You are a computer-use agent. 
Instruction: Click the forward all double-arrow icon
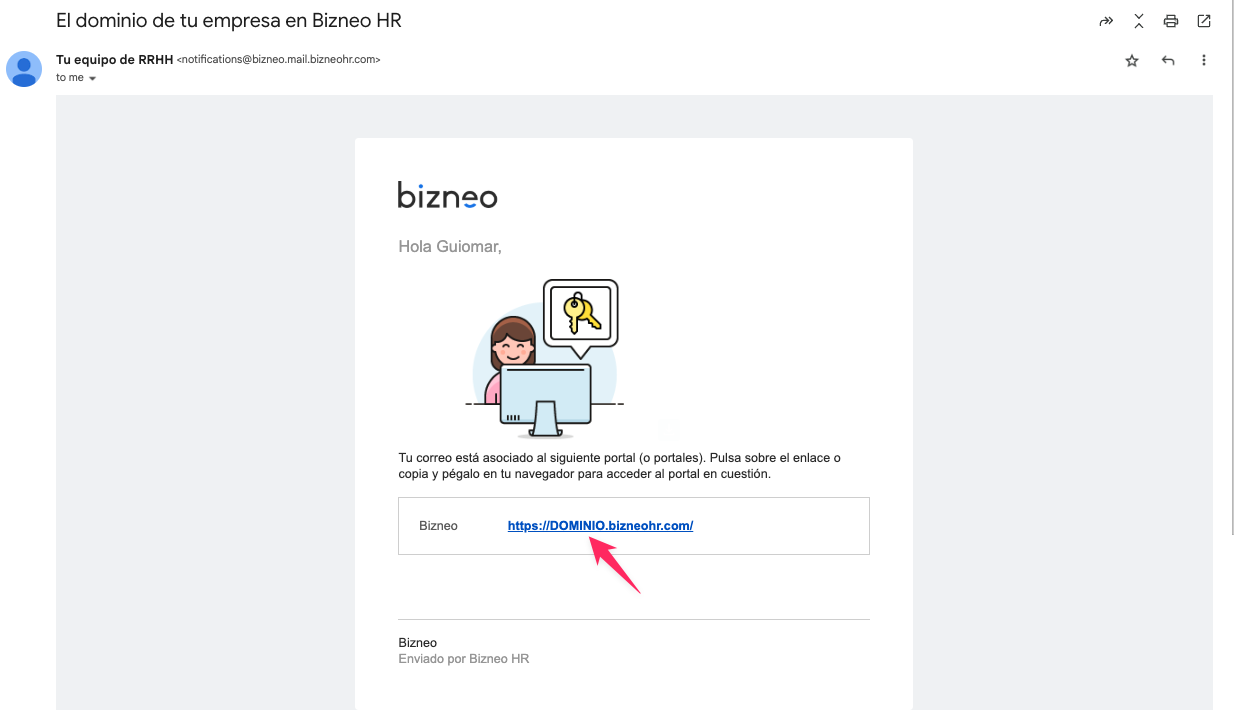1106,21
